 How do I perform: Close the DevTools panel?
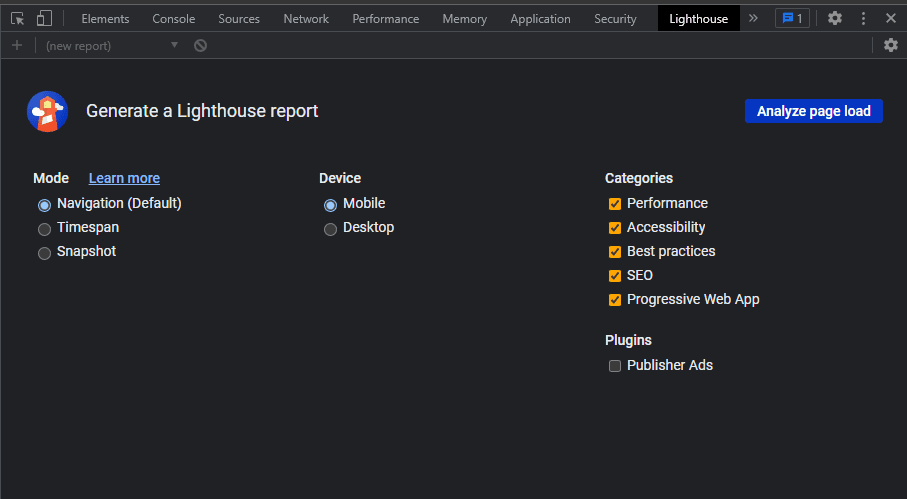[x=891, y=19]
